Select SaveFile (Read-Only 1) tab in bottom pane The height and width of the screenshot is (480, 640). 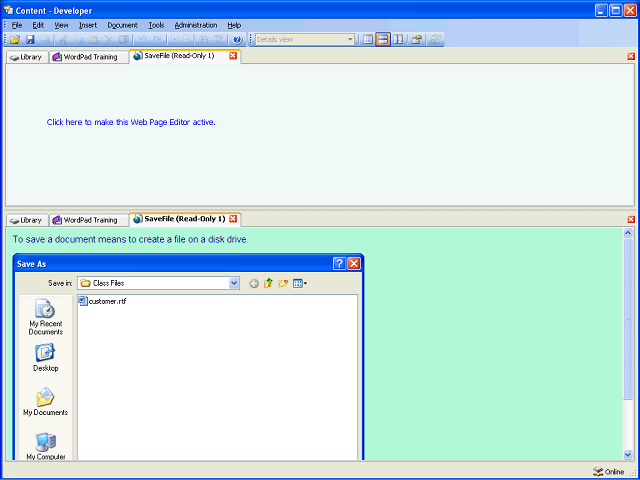[x=185, y=219]
